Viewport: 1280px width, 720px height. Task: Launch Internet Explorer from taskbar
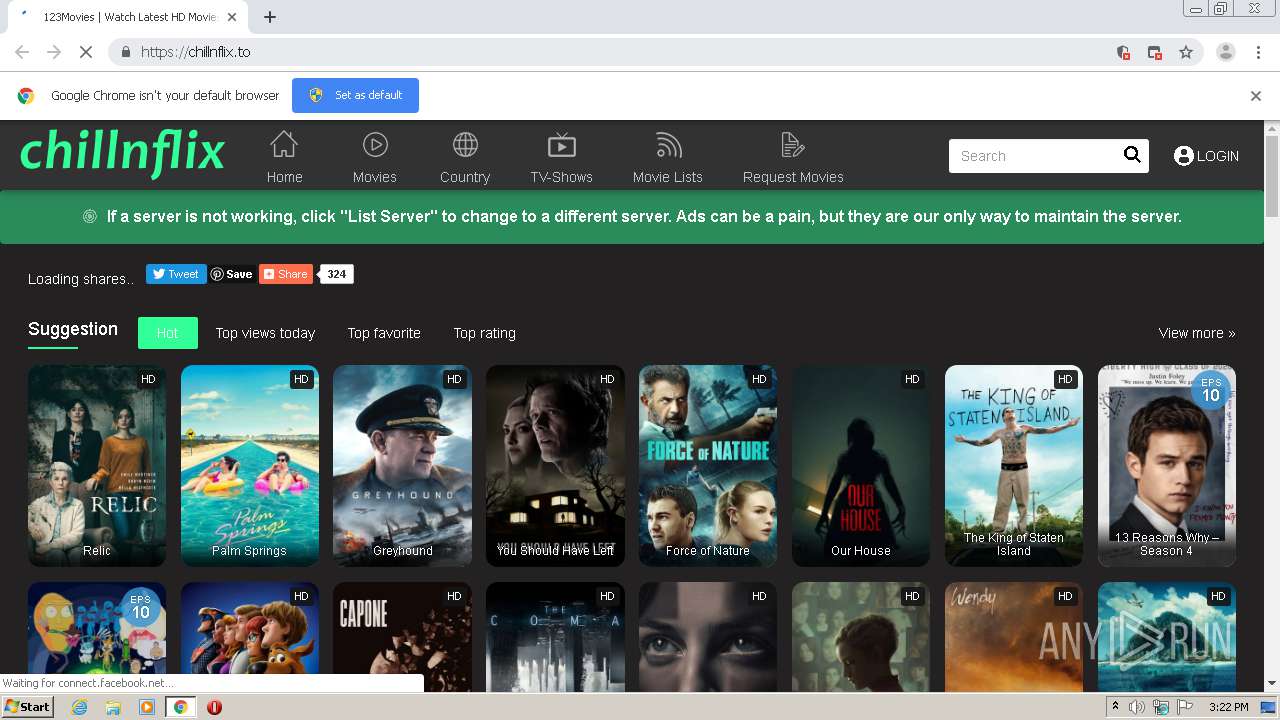click(x=79, y=707)
